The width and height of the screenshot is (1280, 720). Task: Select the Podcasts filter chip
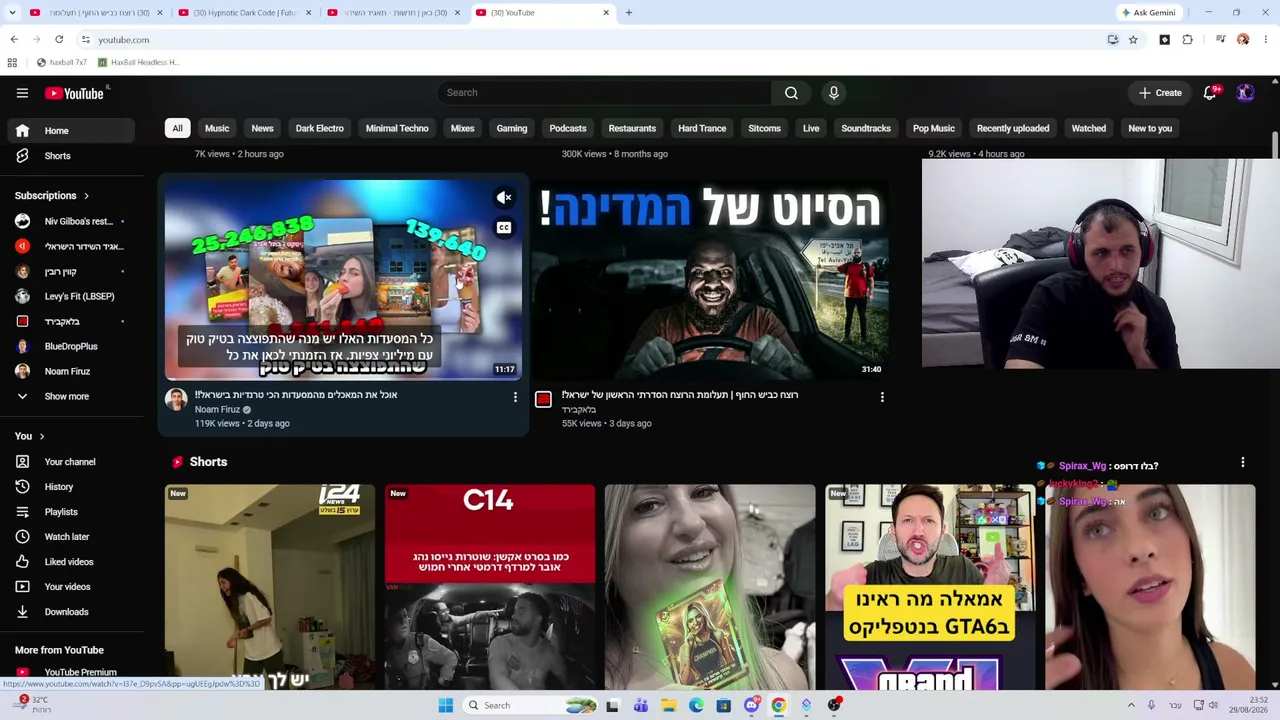coord(568,128)
